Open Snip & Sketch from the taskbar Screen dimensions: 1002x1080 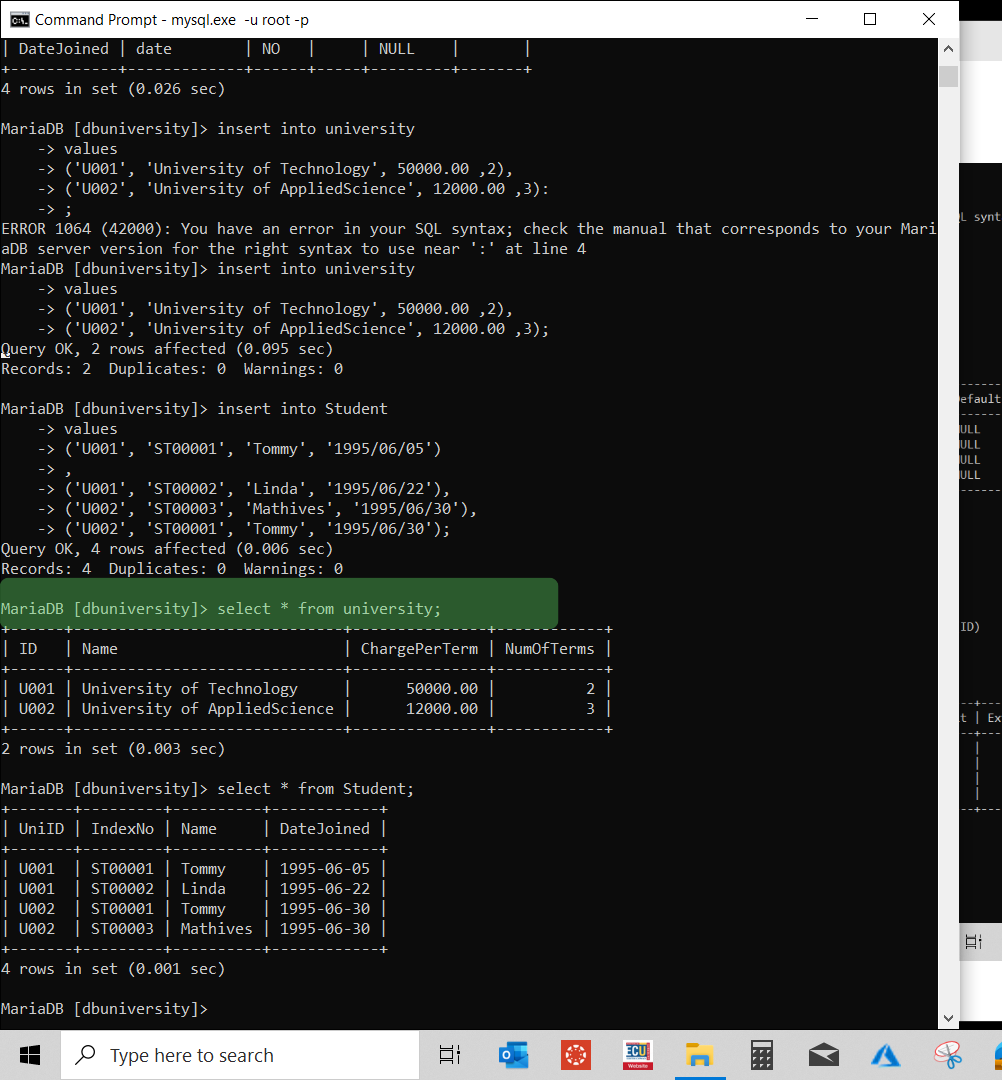point(946,1054)
